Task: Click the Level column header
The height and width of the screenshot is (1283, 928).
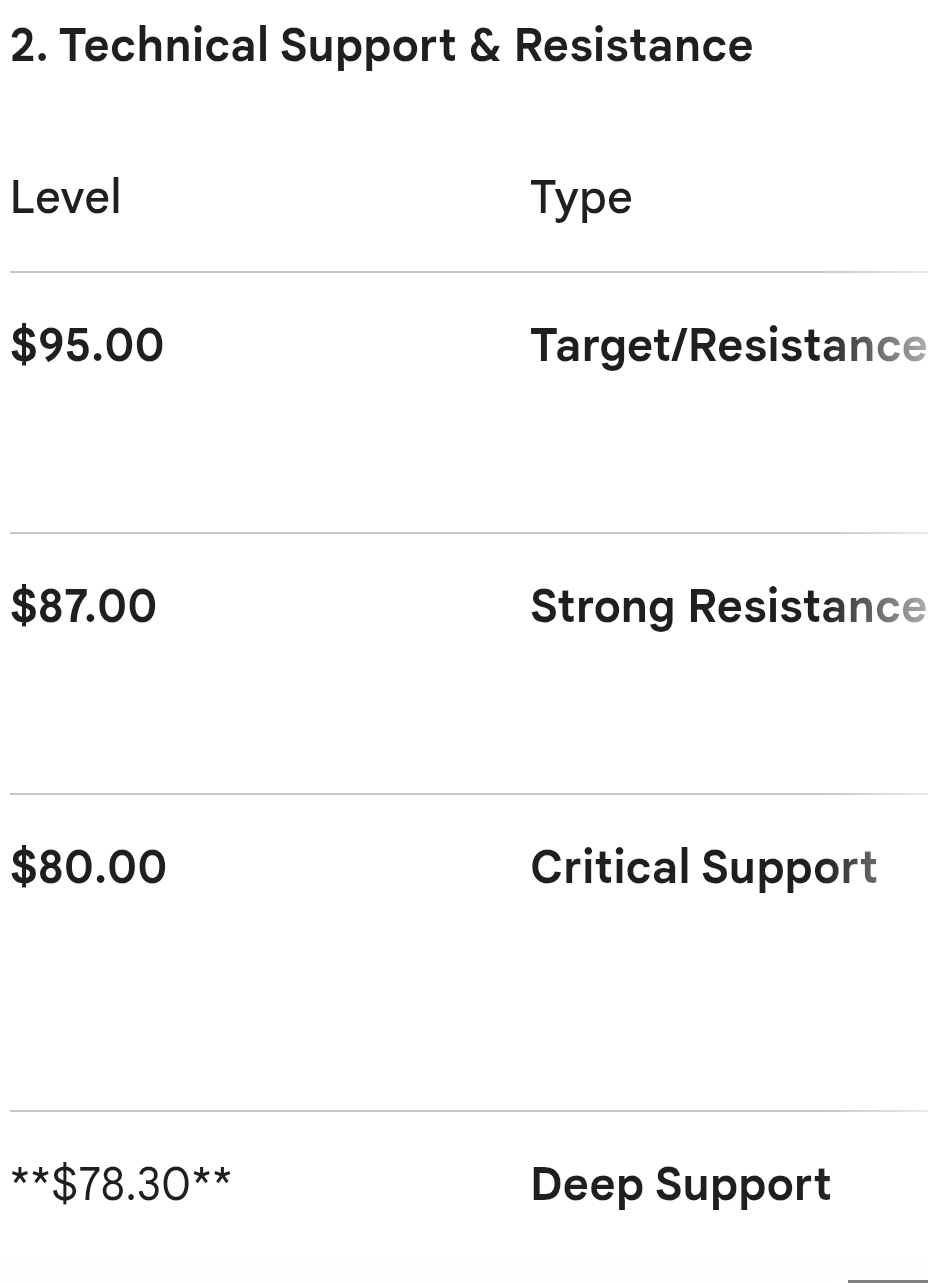Action: tap(66, 197)
